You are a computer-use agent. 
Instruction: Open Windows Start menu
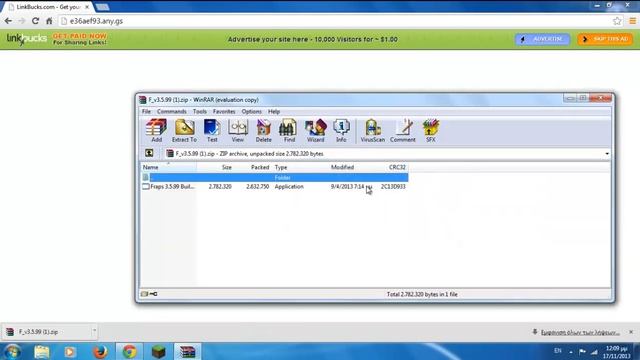click(x=12, y=351)
